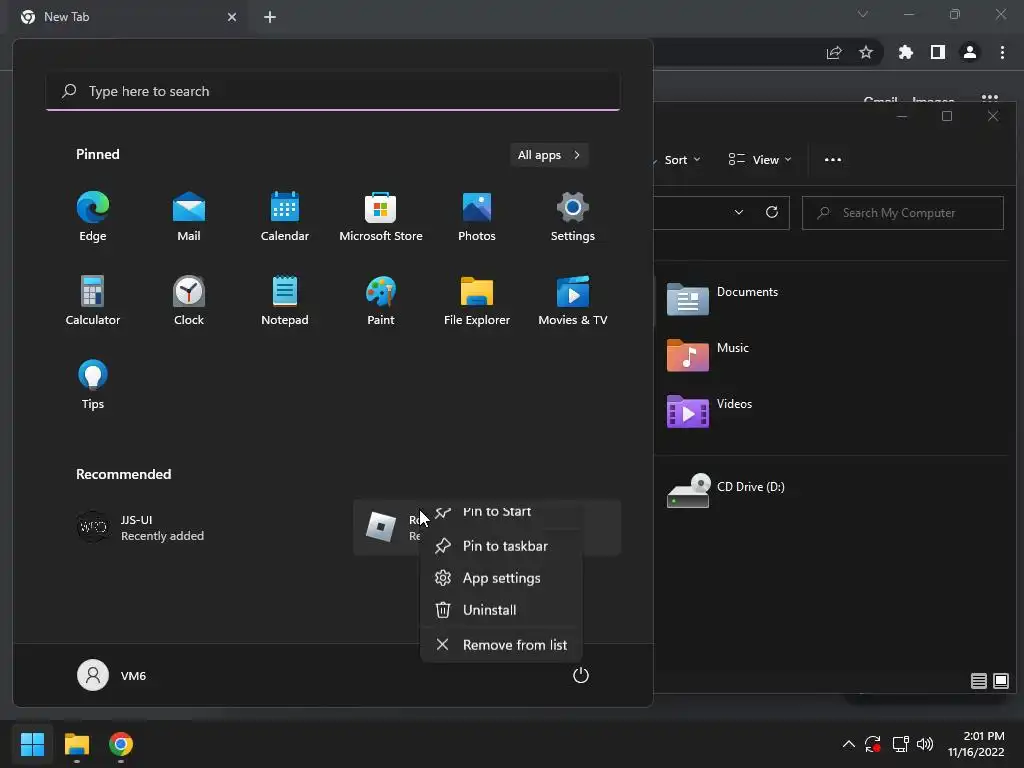This screenshot has height=768, width=1024.
Task: Show All apps list
Action: click(549, 155)
